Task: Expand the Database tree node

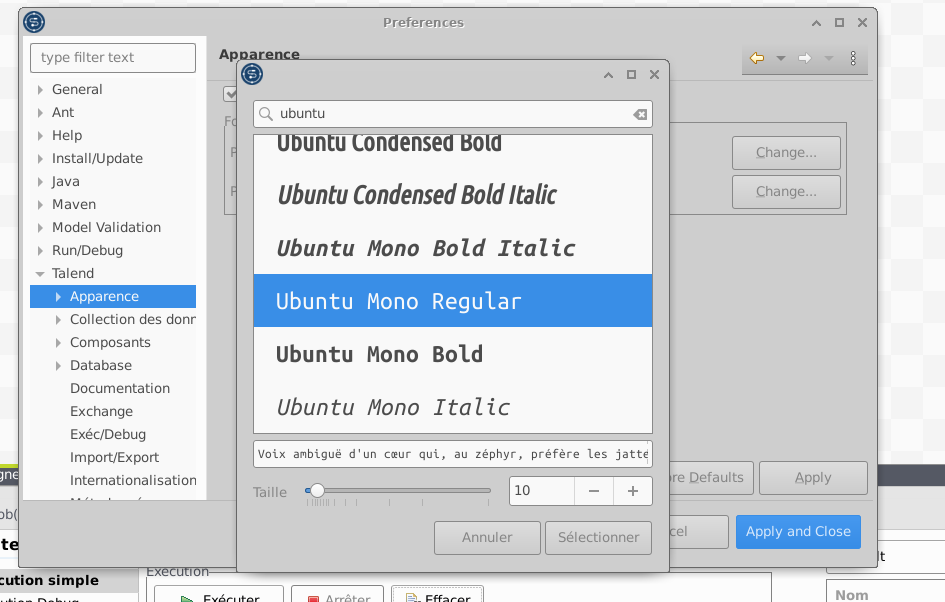Action: (58, 366)
